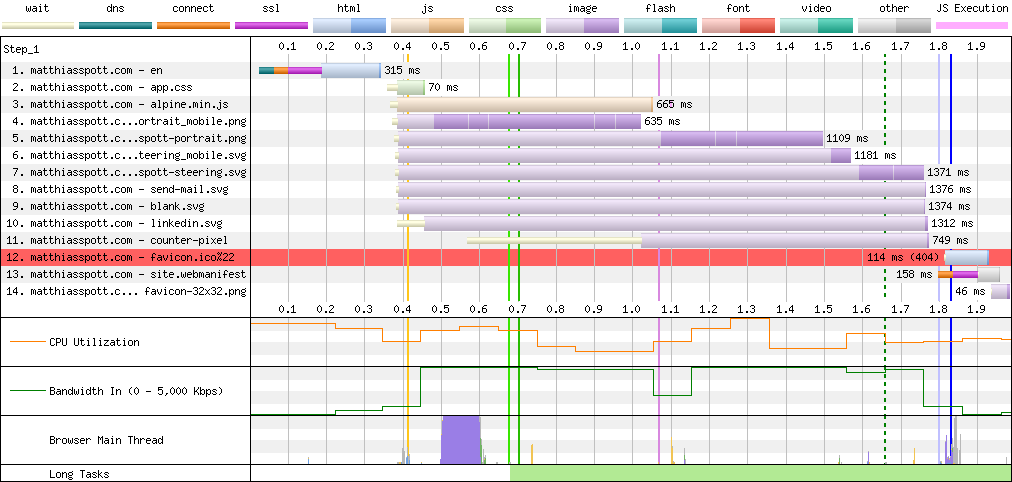Click the 1376 ms timing value

coord(950,189)
